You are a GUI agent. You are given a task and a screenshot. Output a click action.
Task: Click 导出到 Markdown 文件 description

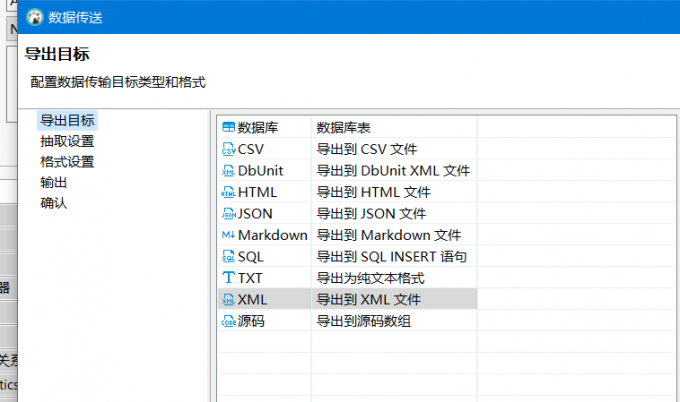(388, 235)
